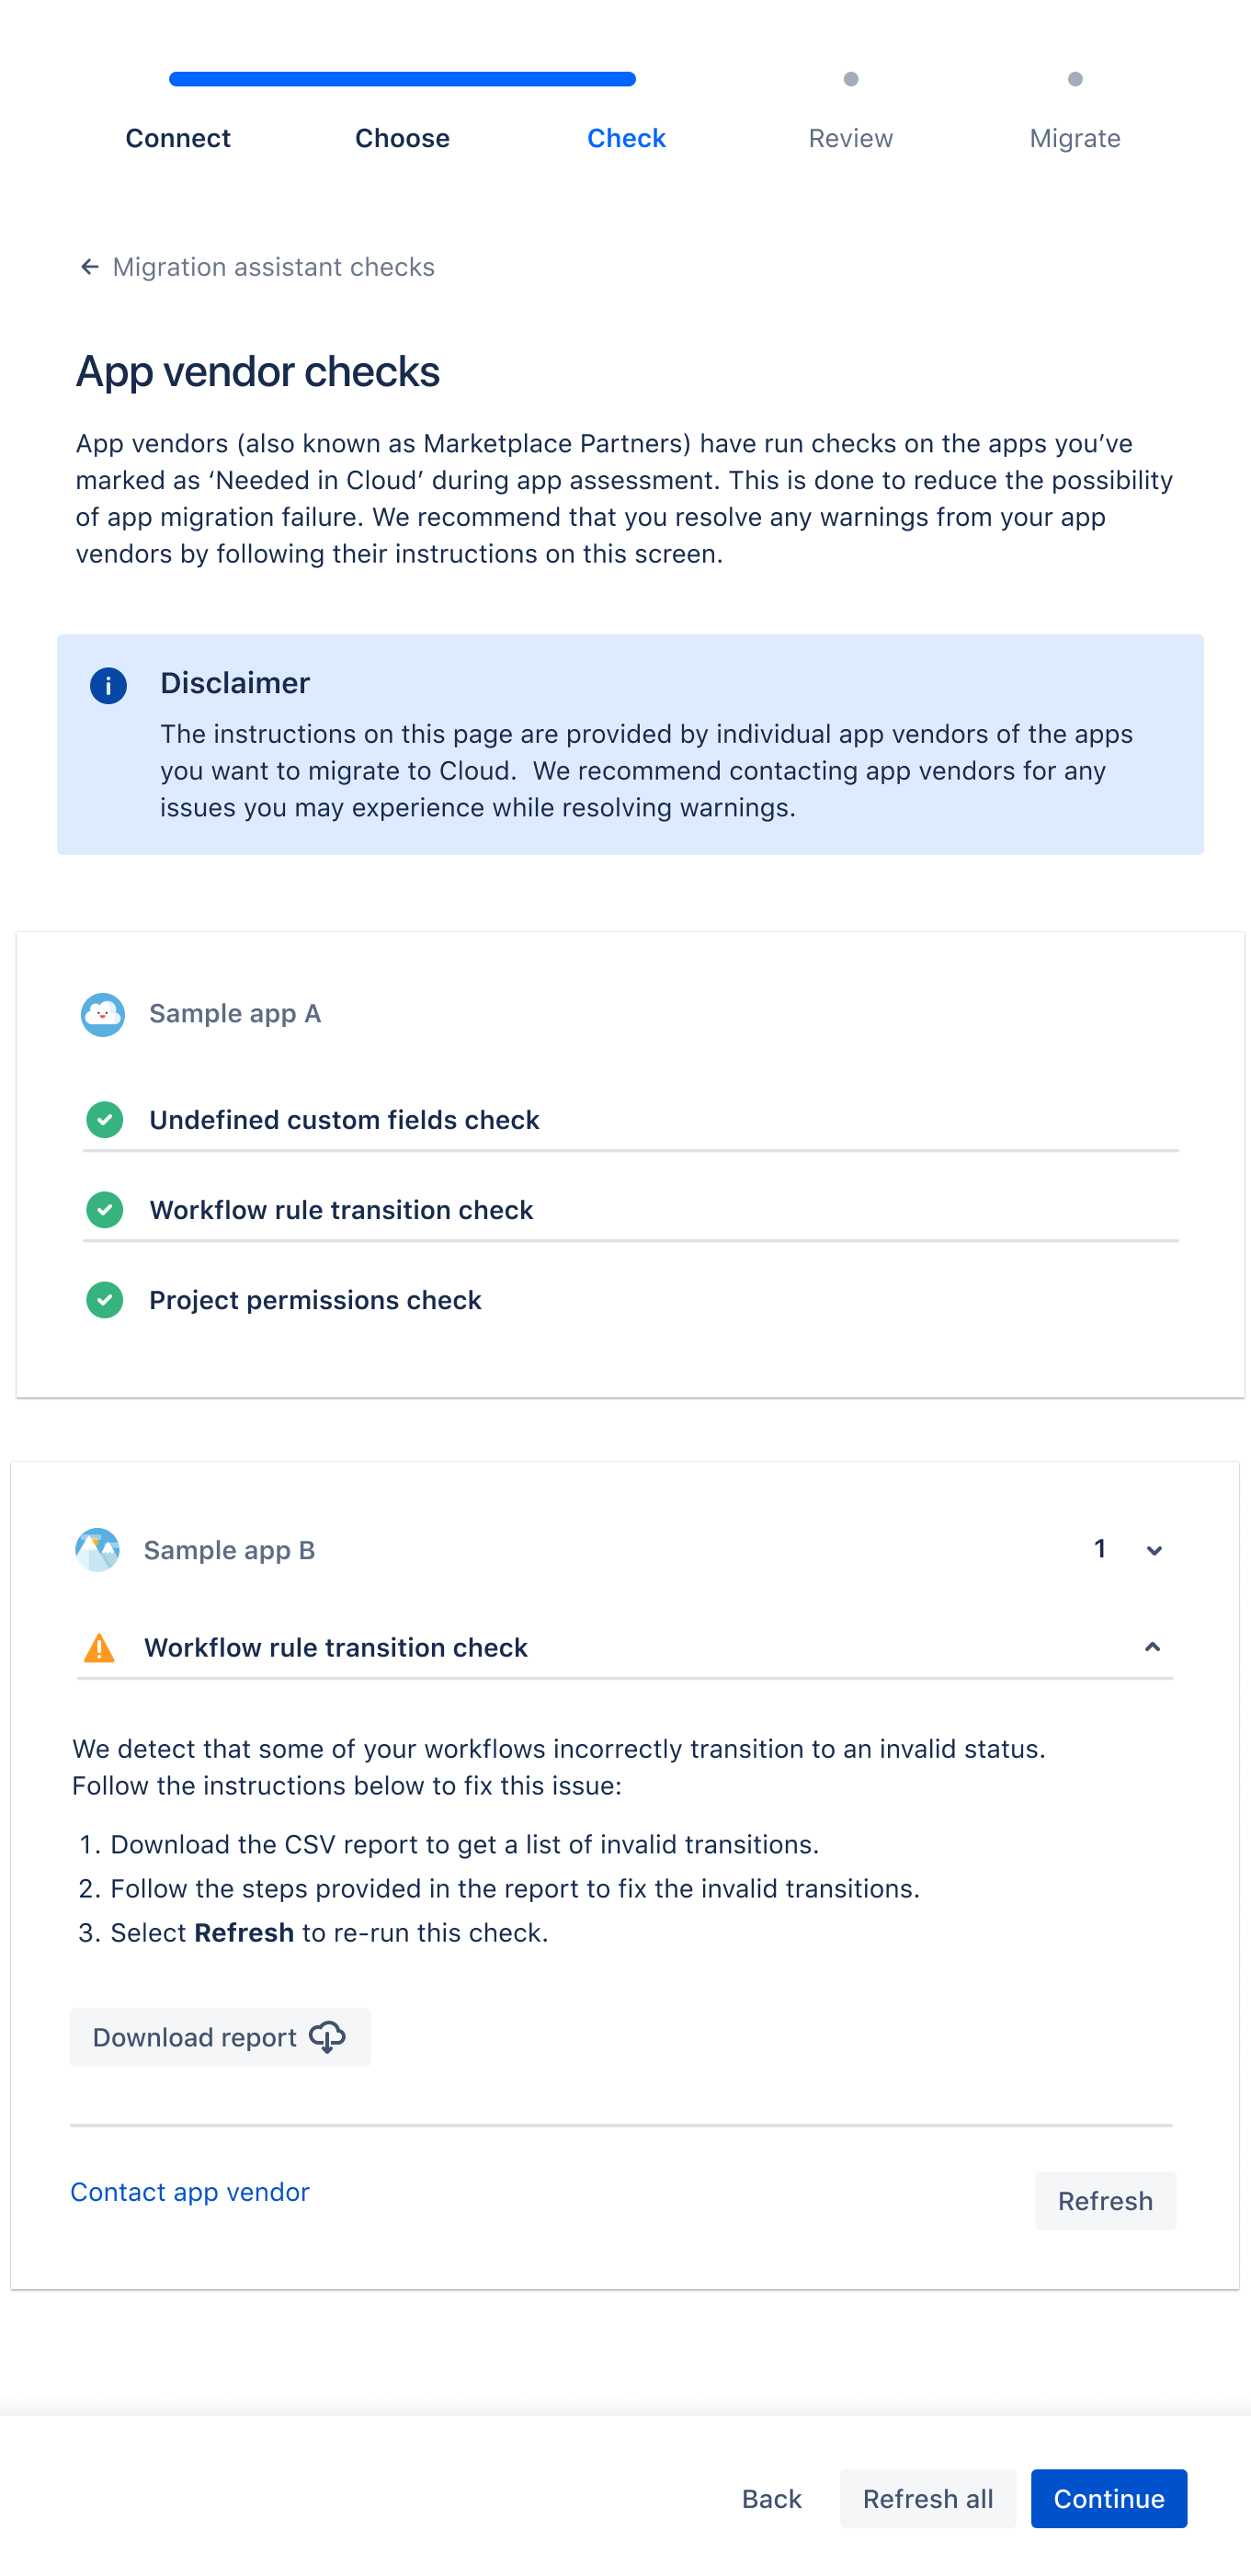Click the Contact app vendor link
This screenshot has height=2576, width=1251.
tap(190, 2191)
